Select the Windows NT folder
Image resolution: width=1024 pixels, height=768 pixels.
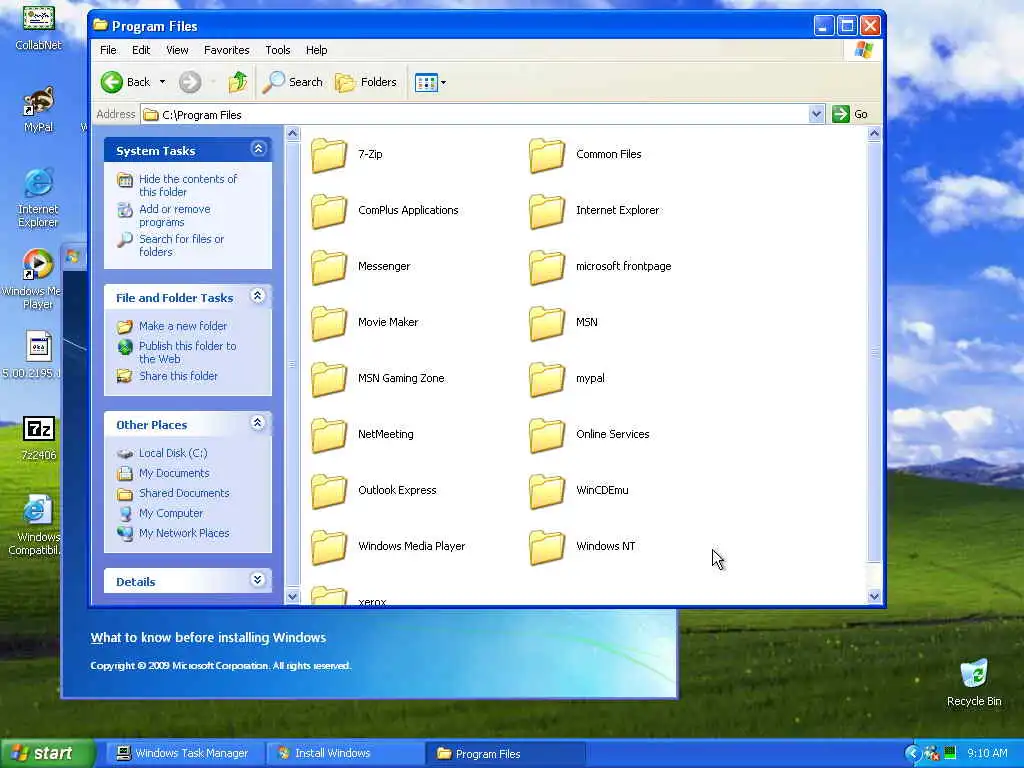[581, 547]
